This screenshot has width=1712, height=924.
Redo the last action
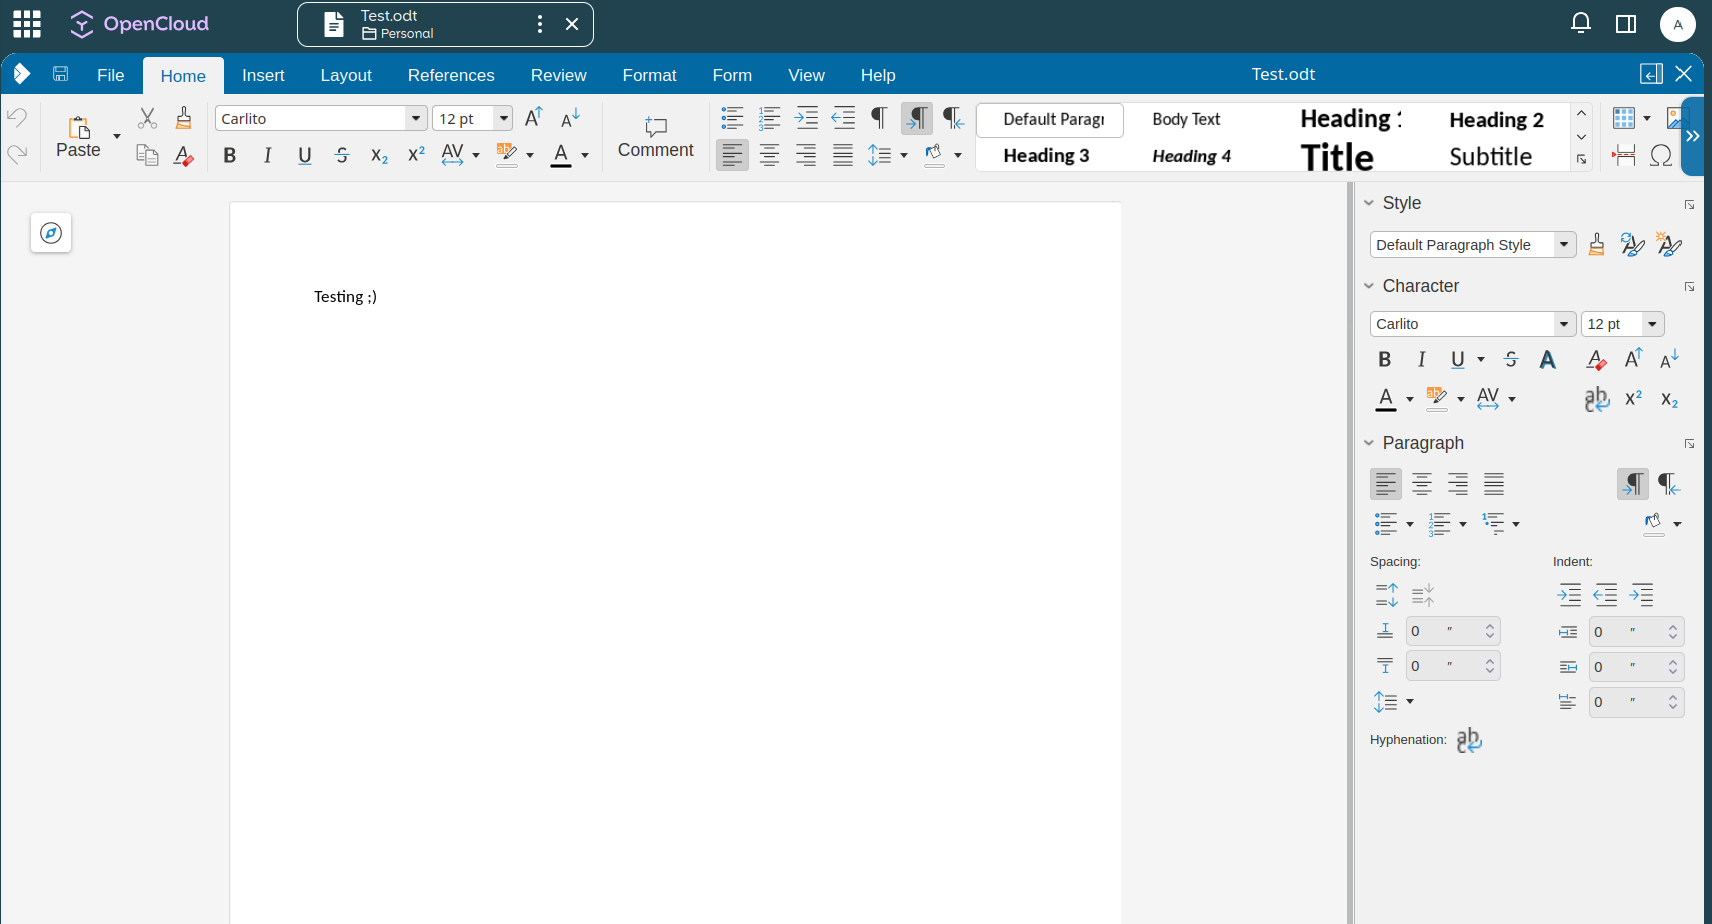[17, 154]
